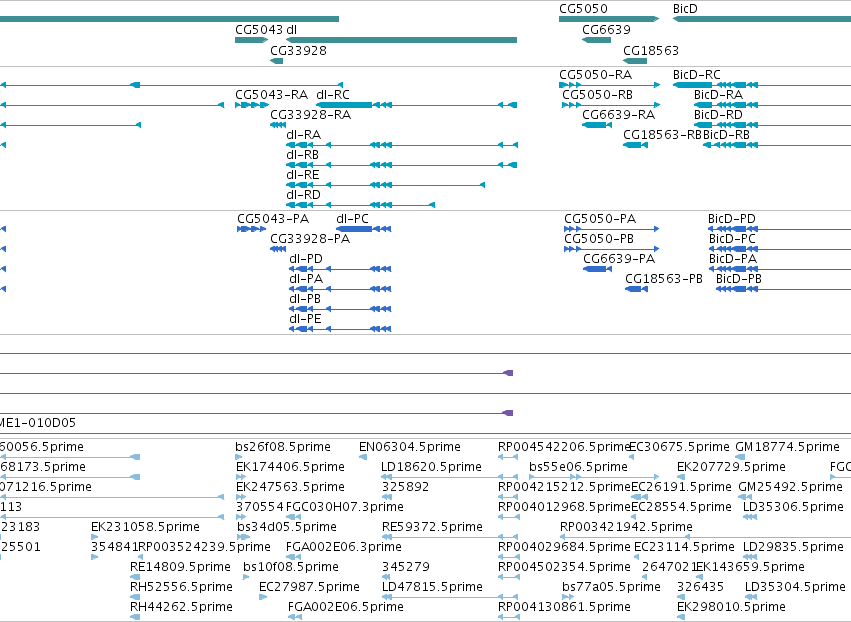Click the CG33928-RA transcript label
The image size is (851, 622).
click(310, 115)
